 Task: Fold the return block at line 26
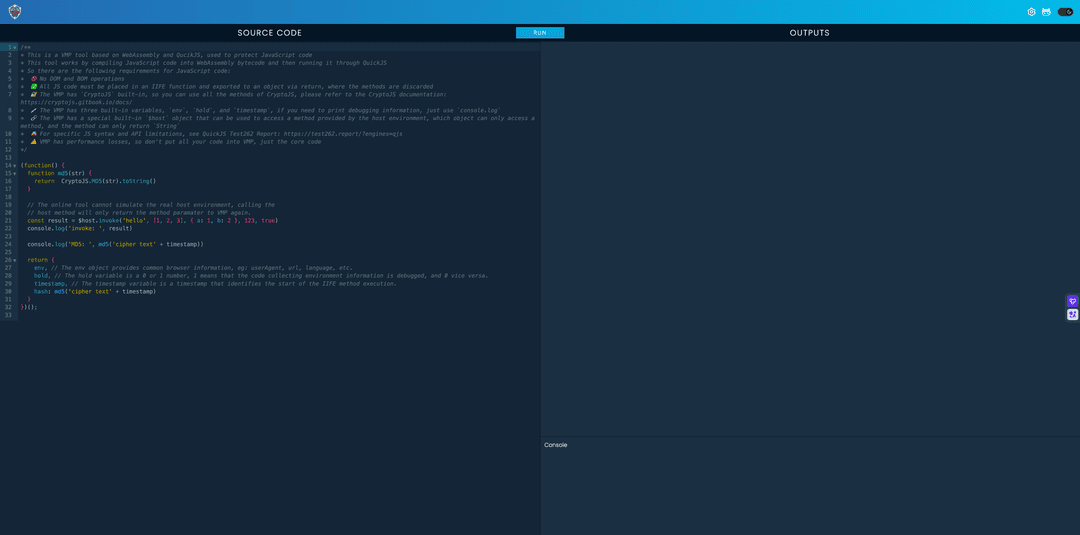(15, 260)
